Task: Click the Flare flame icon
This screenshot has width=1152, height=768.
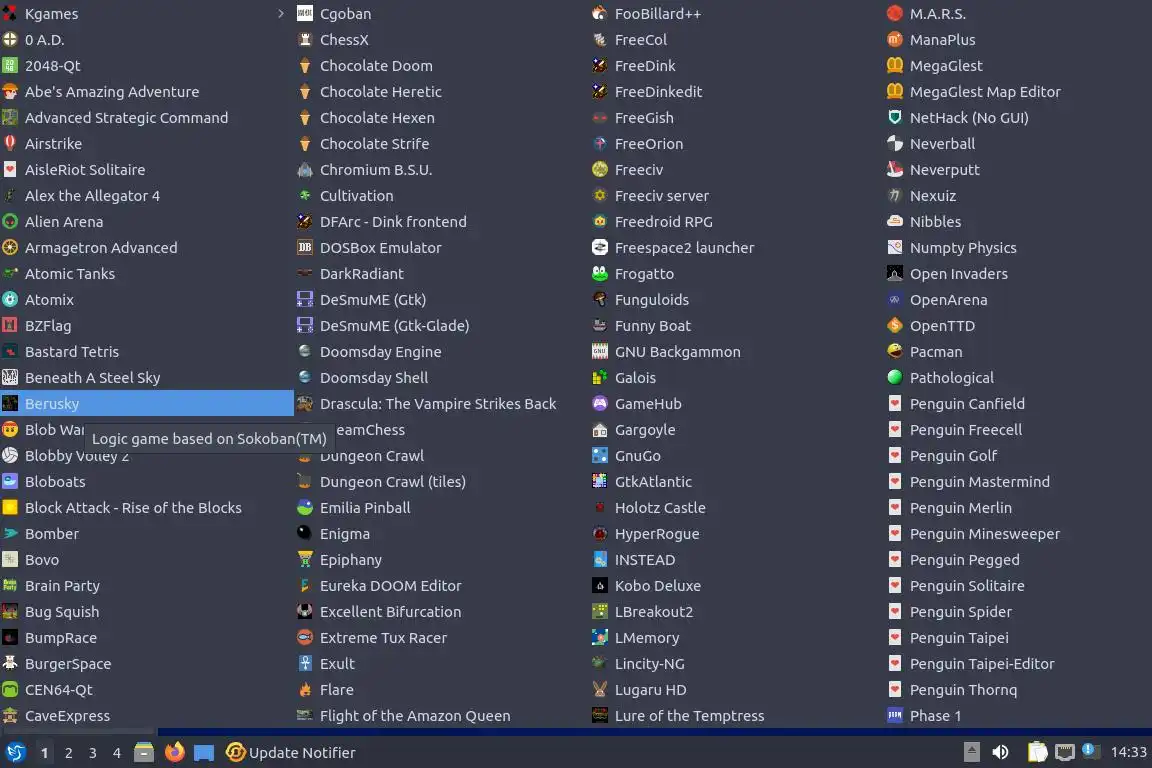Action: pos(305,690)
